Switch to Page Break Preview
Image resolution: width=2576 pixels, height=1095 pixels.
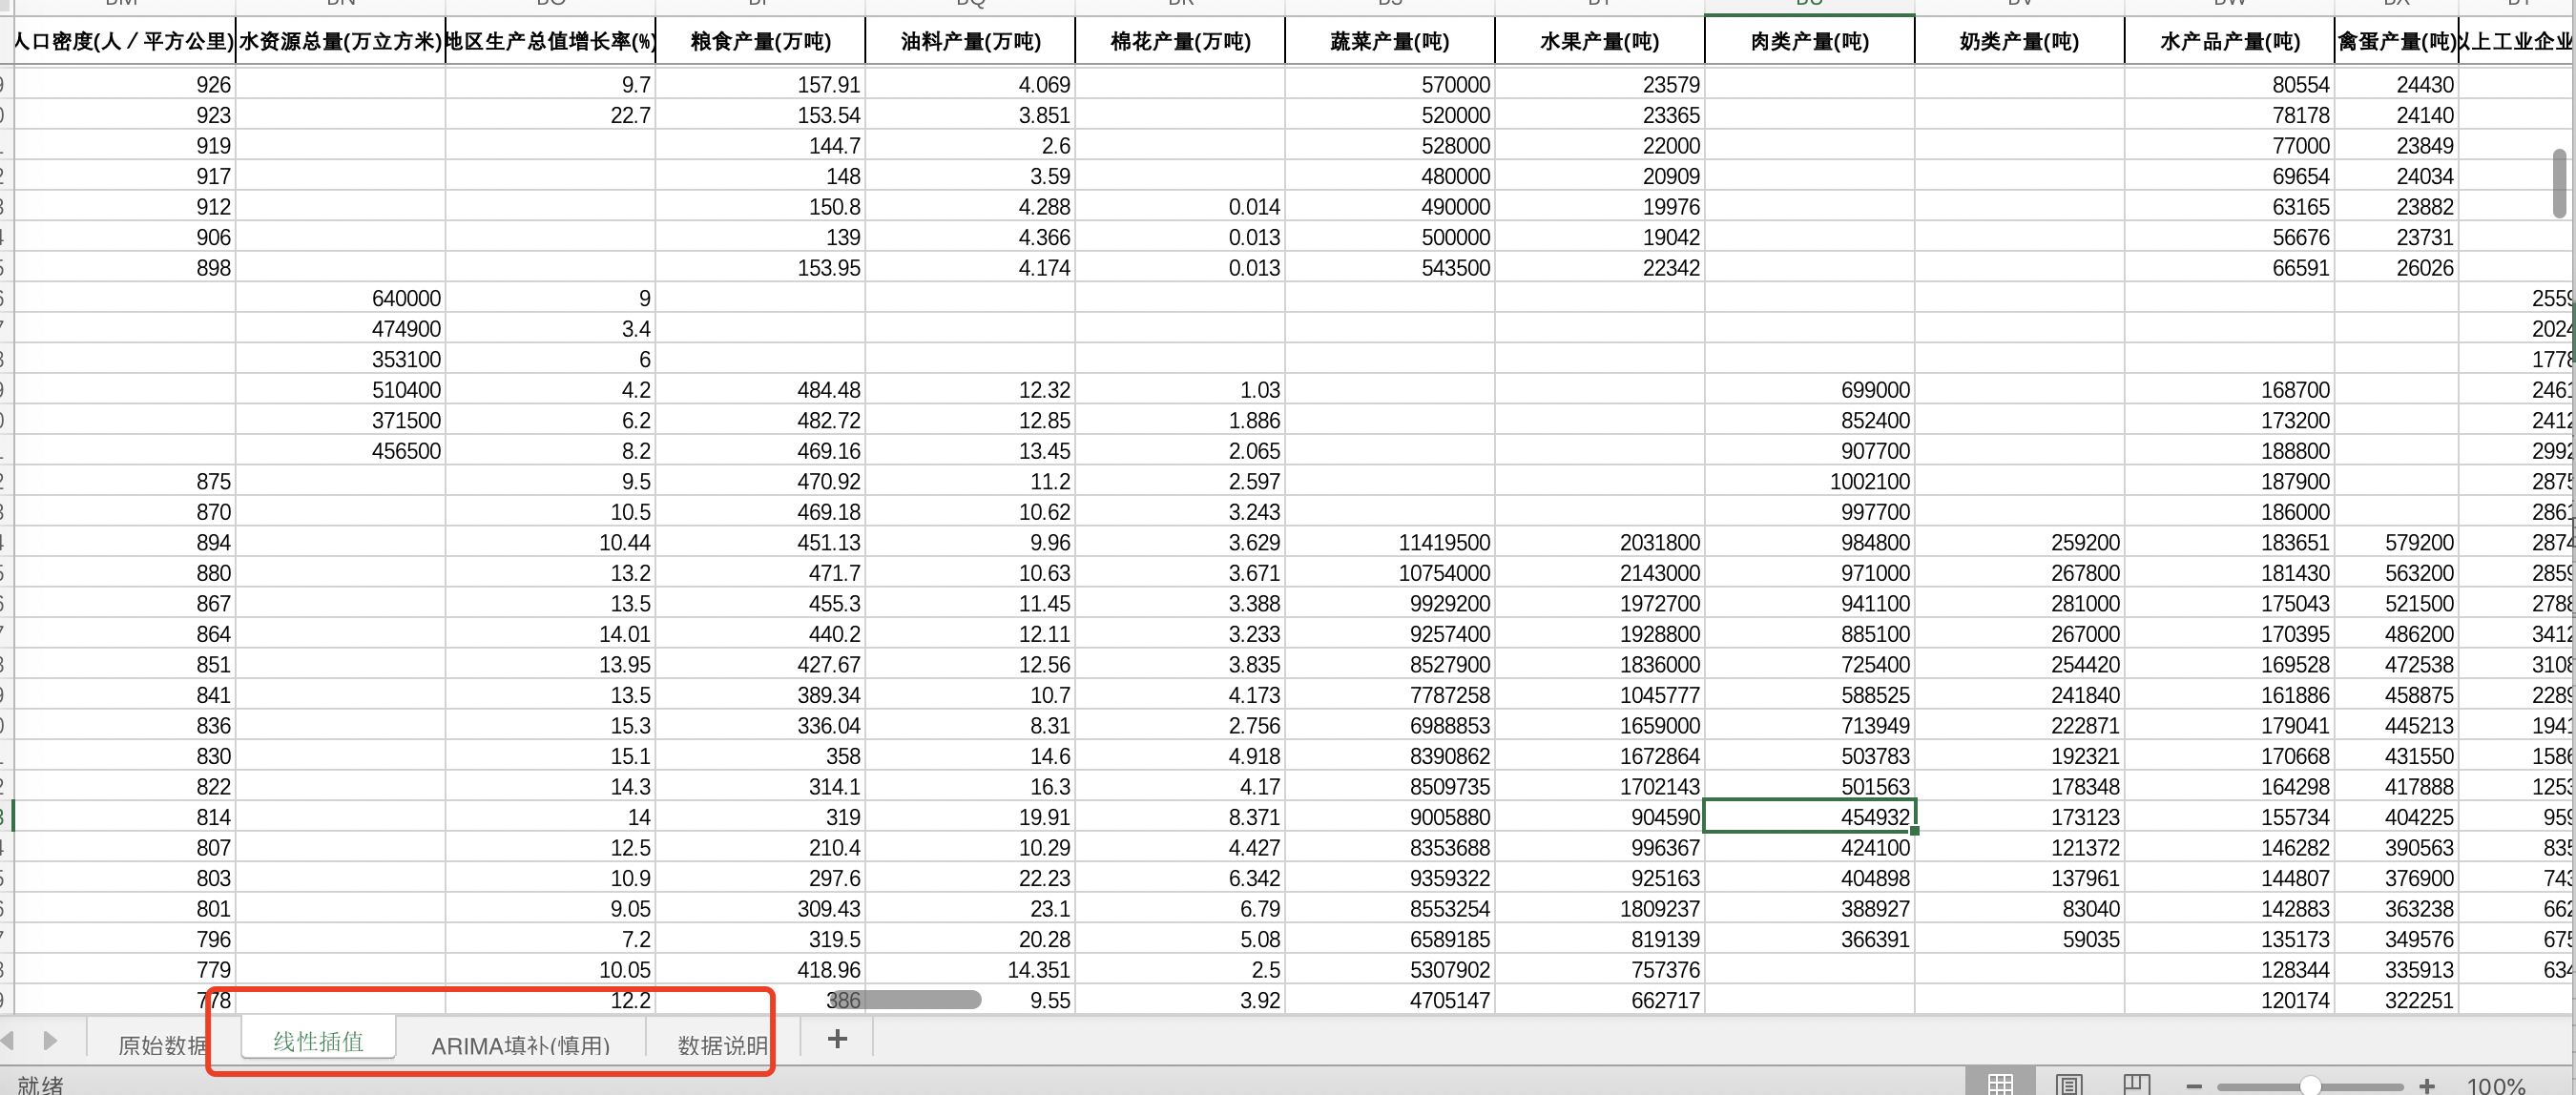tap(2136, 1085)
